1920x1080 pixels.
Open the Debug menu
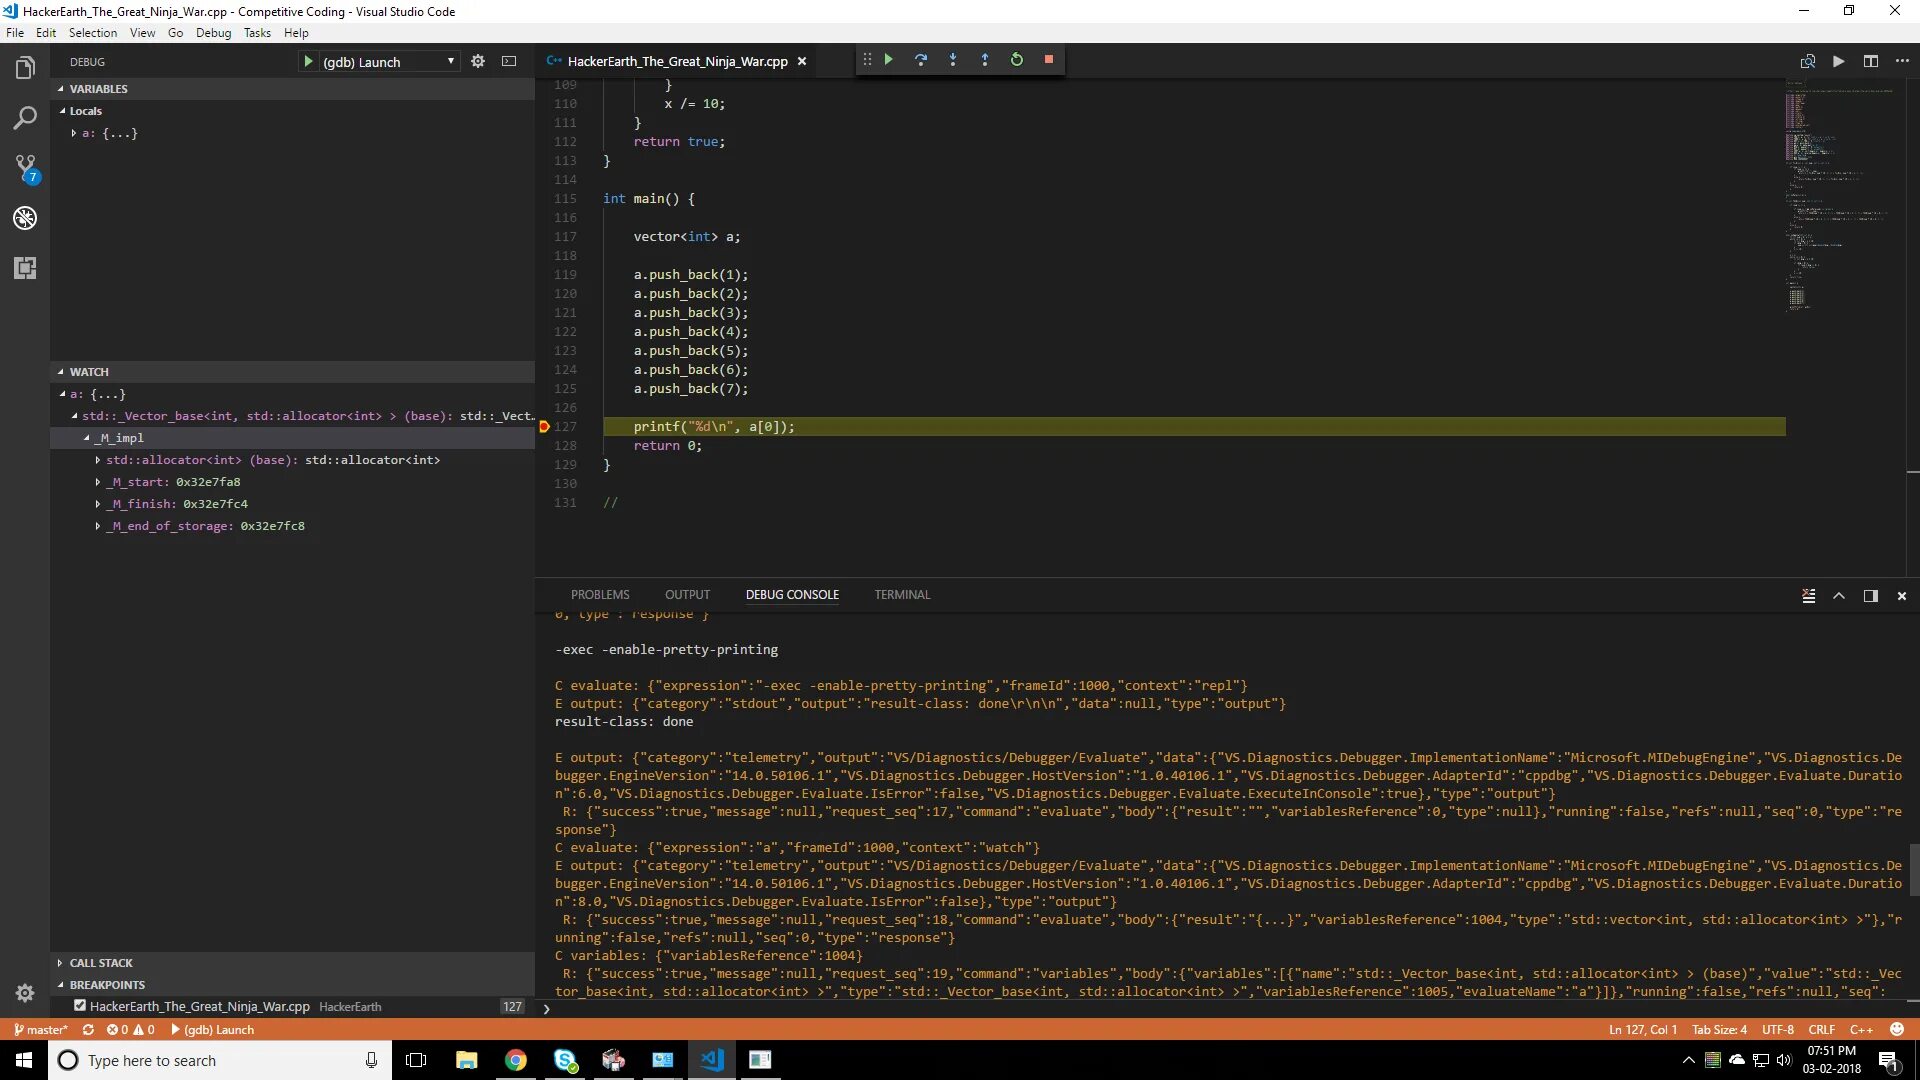pyautogui.click(x=213, y=33)
